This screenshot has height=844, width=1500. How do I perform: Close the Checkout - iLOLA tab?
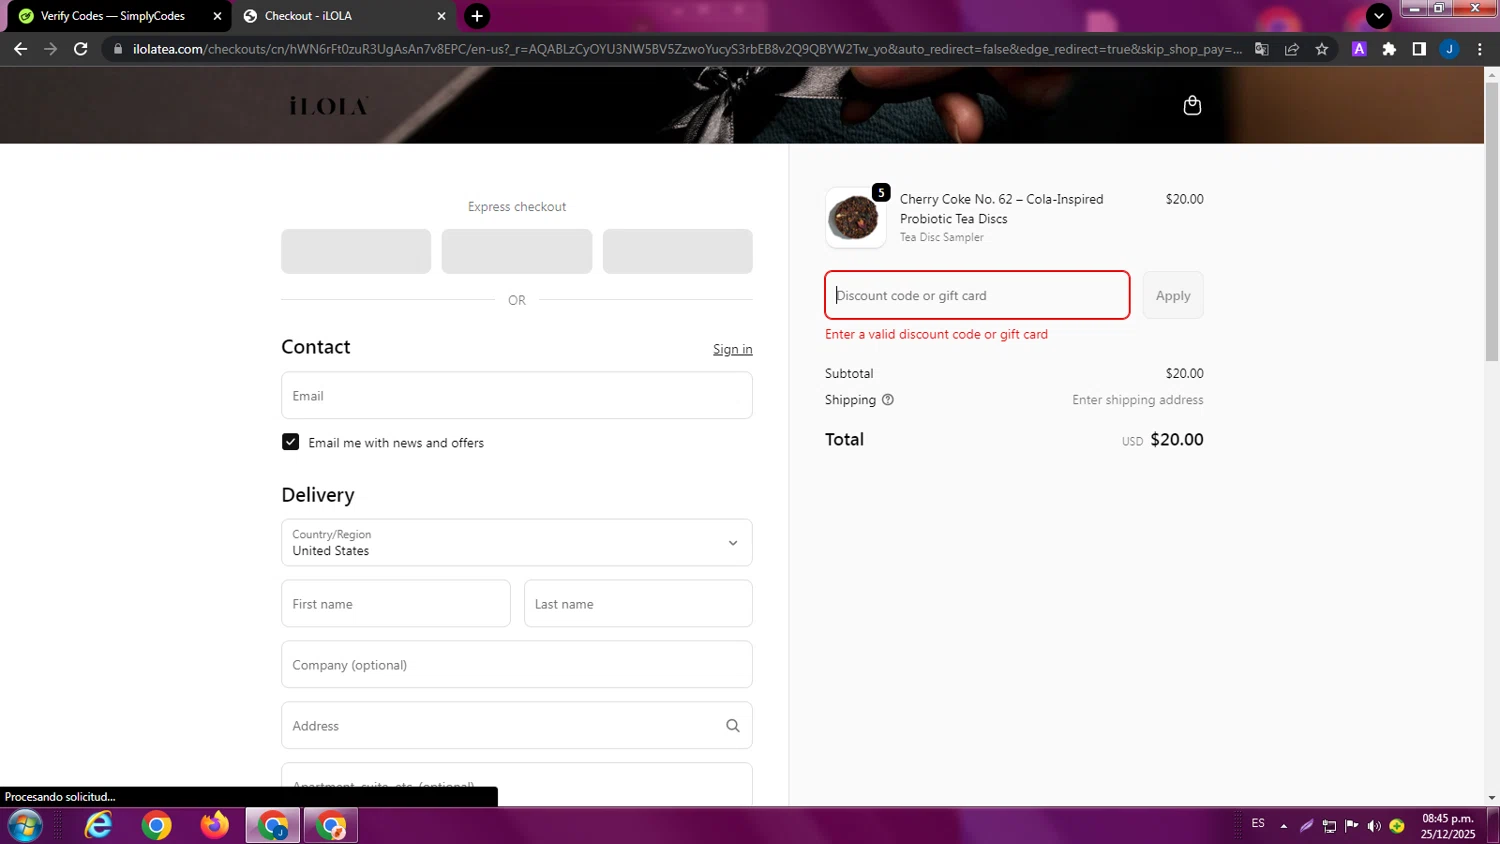(x=441, y=16)
